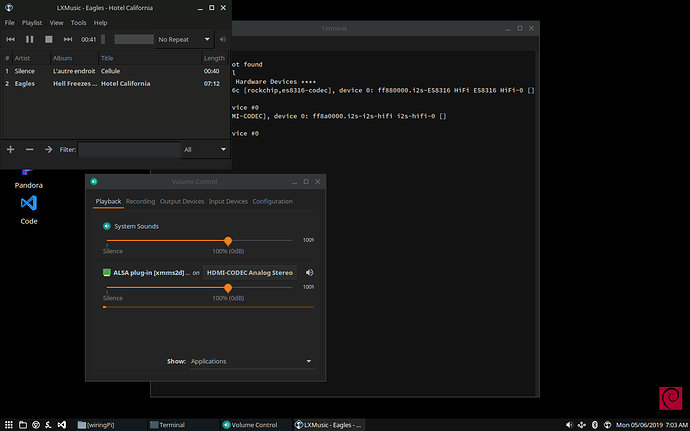Maximize the Volume Control window
This screenshot has width=690, height=431.
(306, 181)
